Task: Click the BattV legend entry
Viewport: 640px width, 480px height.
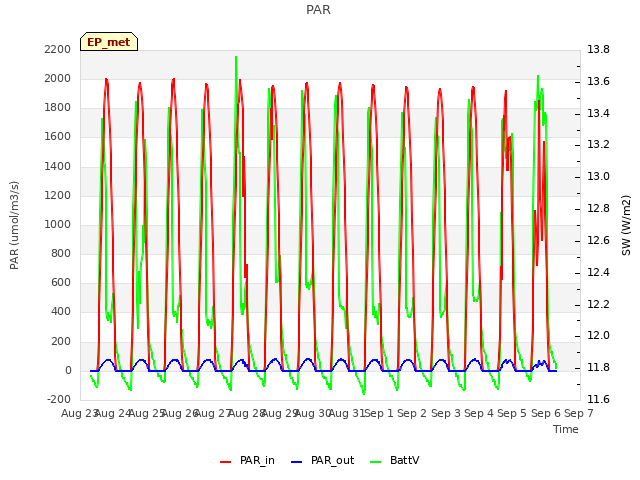Action: coord(394,460)
